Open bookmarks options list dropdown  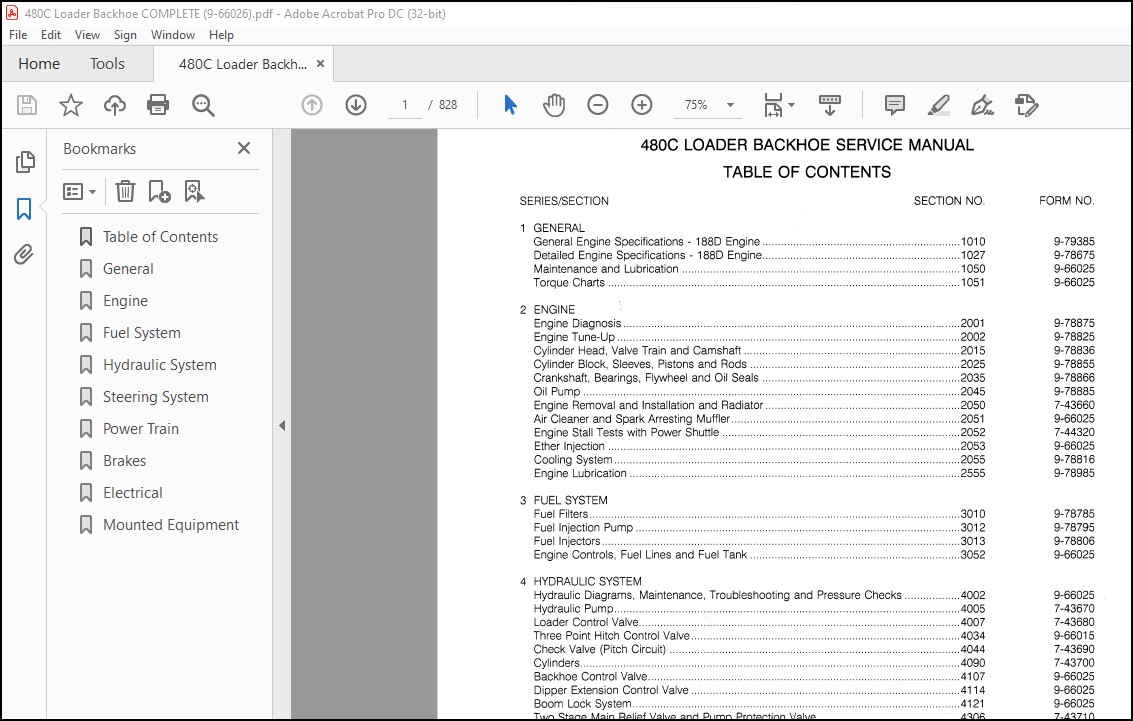pos(79,191)
